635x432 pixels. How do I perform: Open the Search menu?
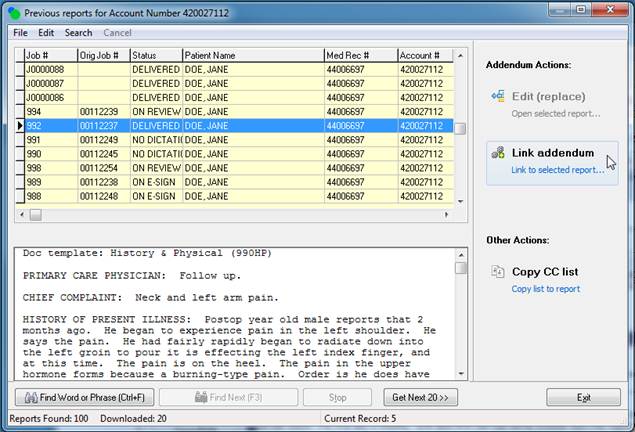pyautogui.click(x=78, y=33)
